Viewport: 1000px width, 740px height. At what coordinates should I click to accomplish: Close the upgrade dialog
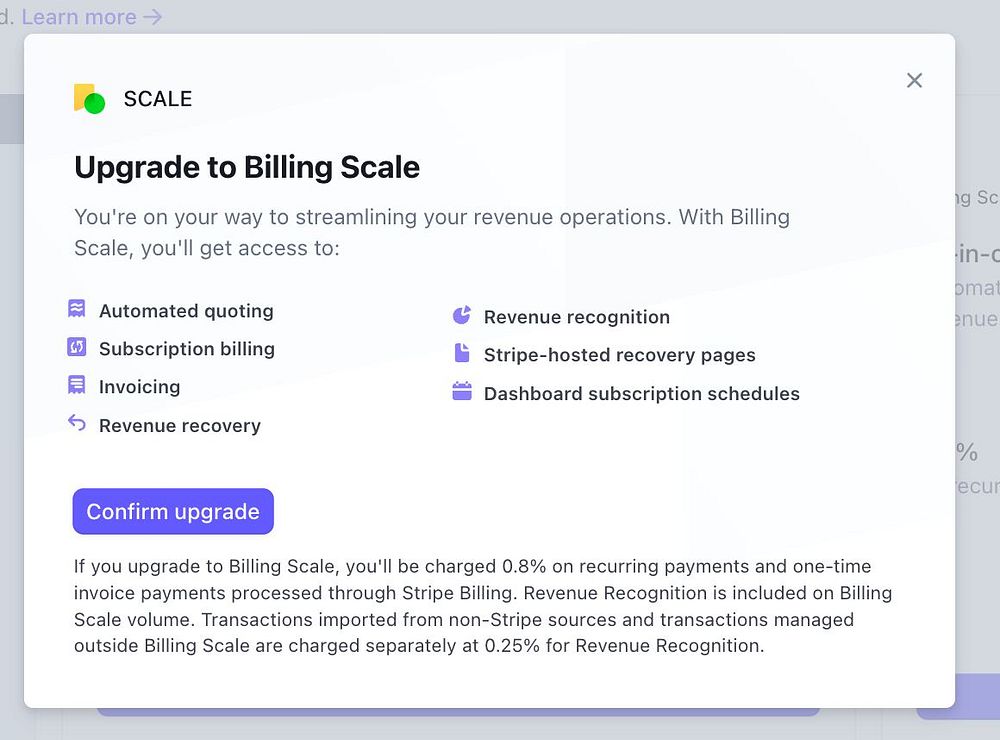pyautogui.click(x=914, y=80)
